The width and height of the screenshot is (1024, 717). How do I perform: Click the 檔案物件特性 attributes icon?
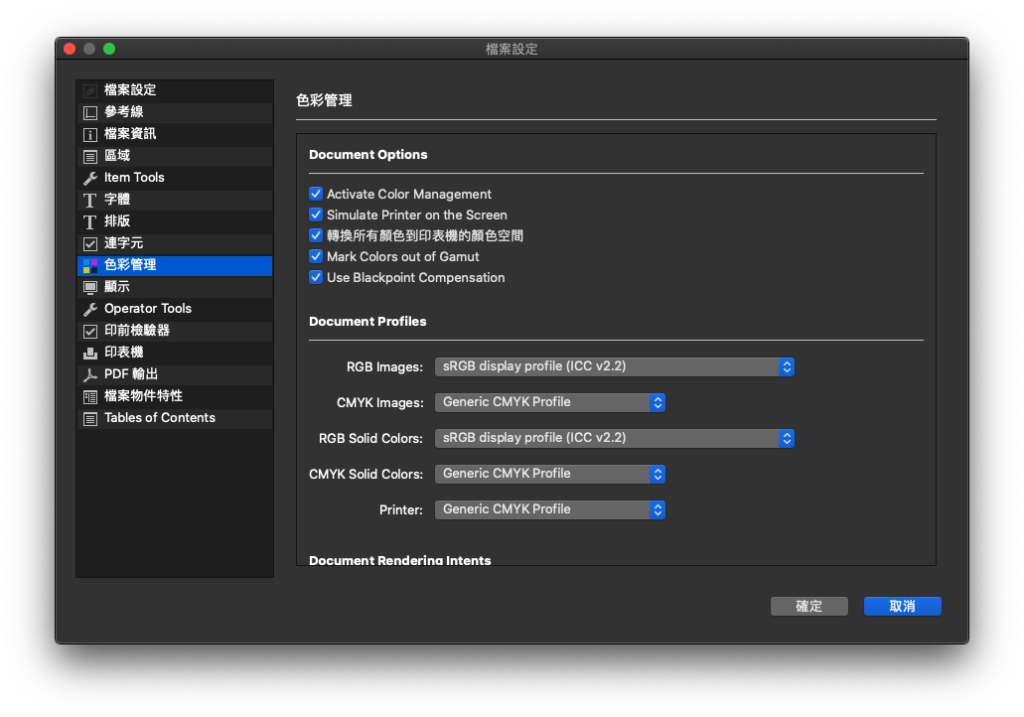[x=90, y=397]
